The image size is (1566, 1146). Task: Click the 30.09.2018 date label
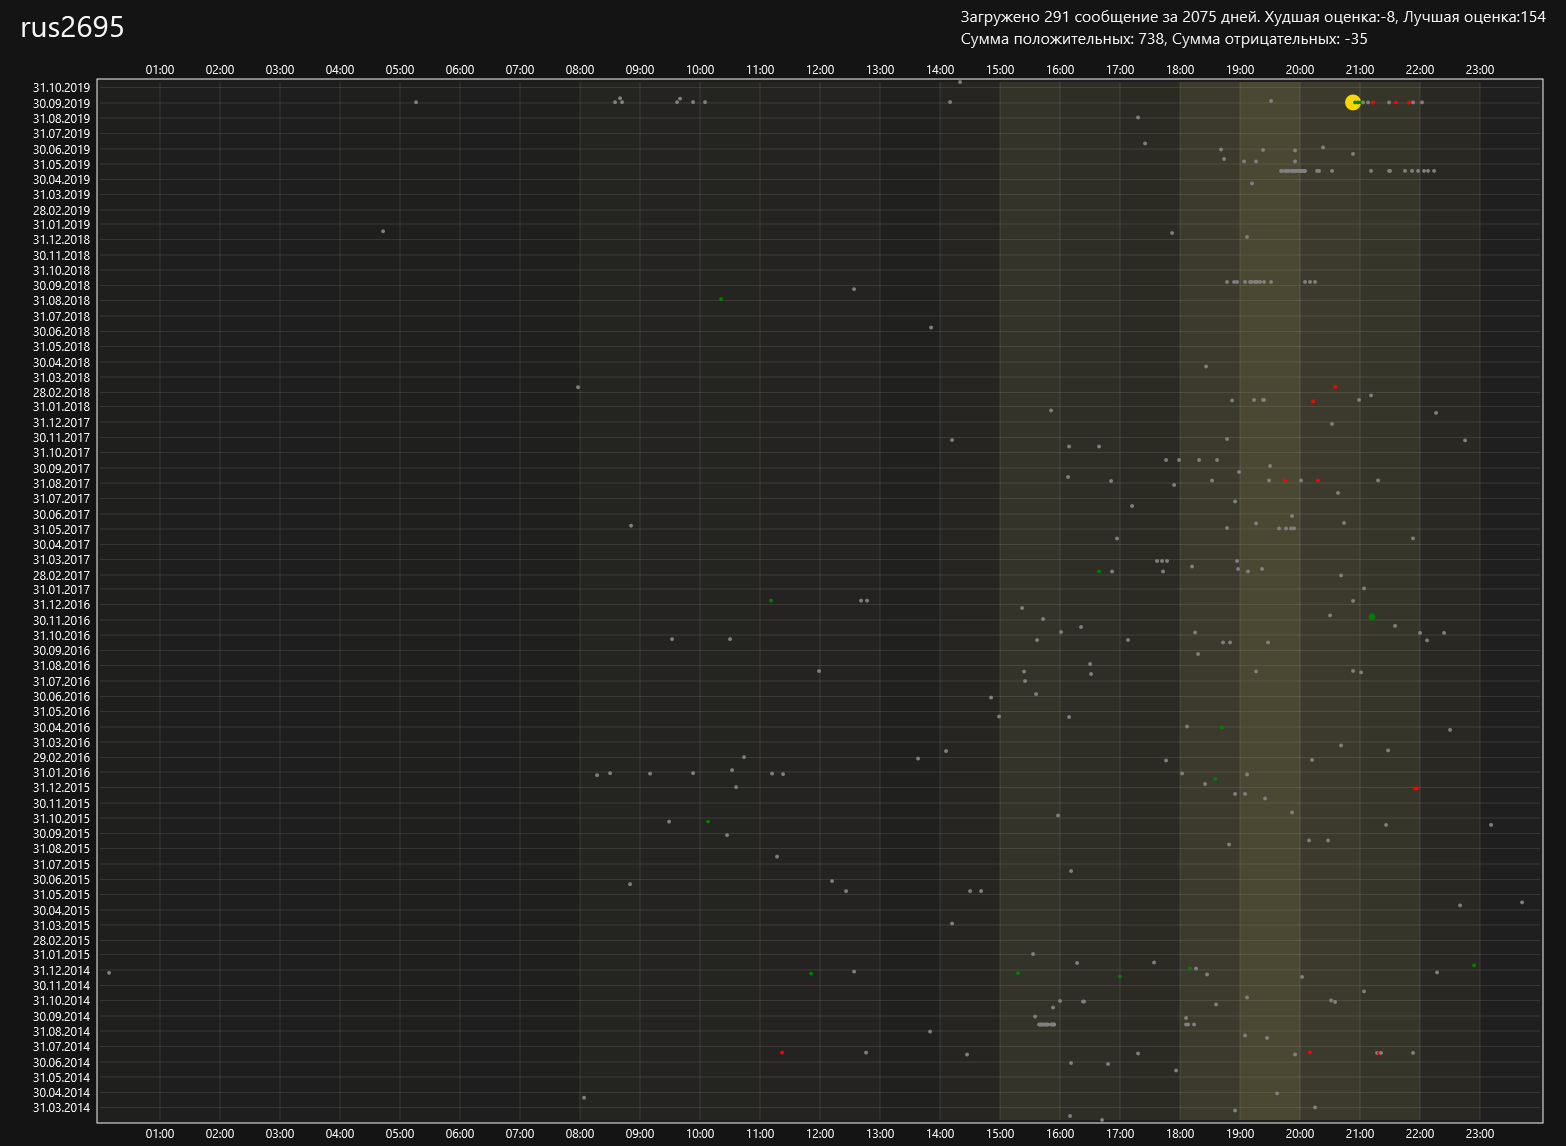[61, 286]
